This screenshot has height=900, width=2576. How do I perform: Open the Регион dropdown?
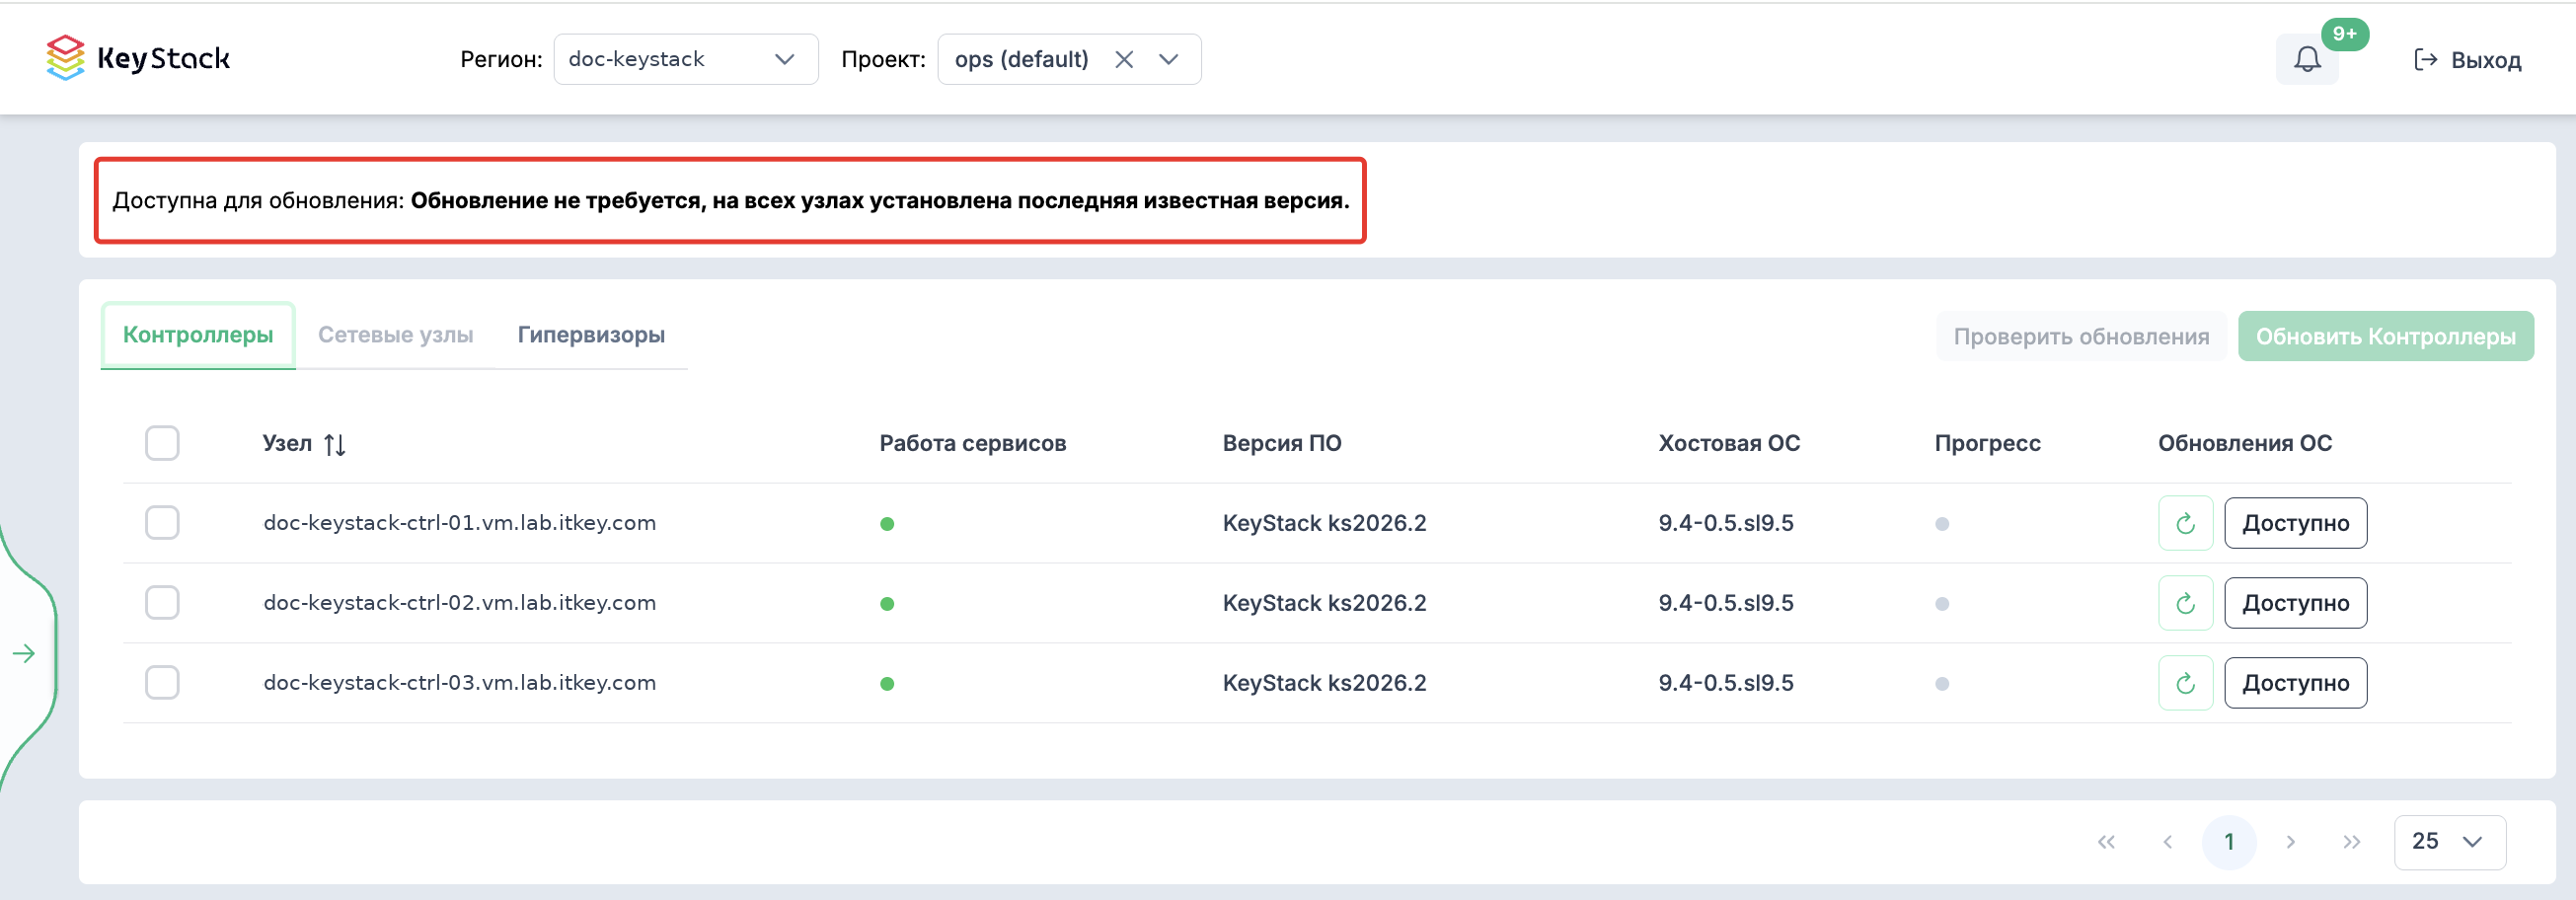685,60
